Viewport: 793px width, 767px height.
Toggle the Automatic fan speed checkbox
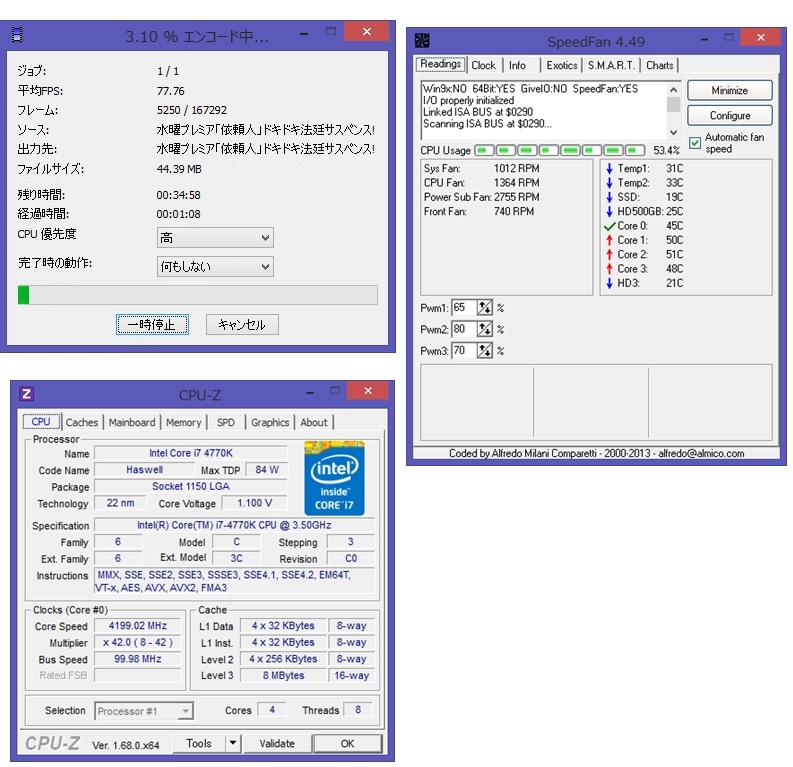click(x=695, y=143)
